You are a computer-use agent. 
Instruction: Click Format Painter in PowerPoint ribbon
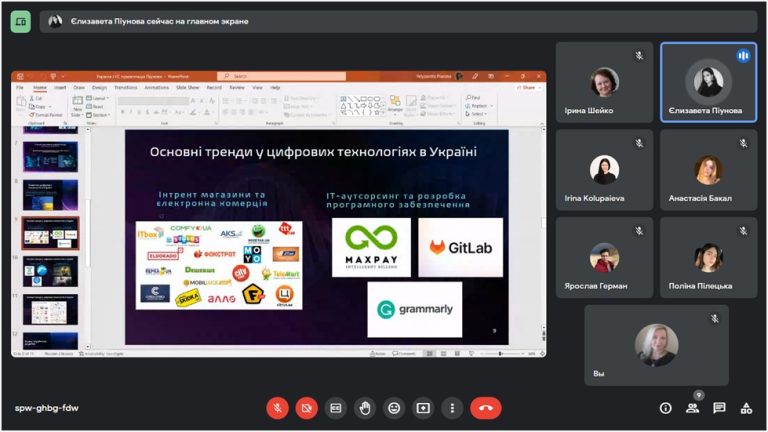tap(46, 115)
